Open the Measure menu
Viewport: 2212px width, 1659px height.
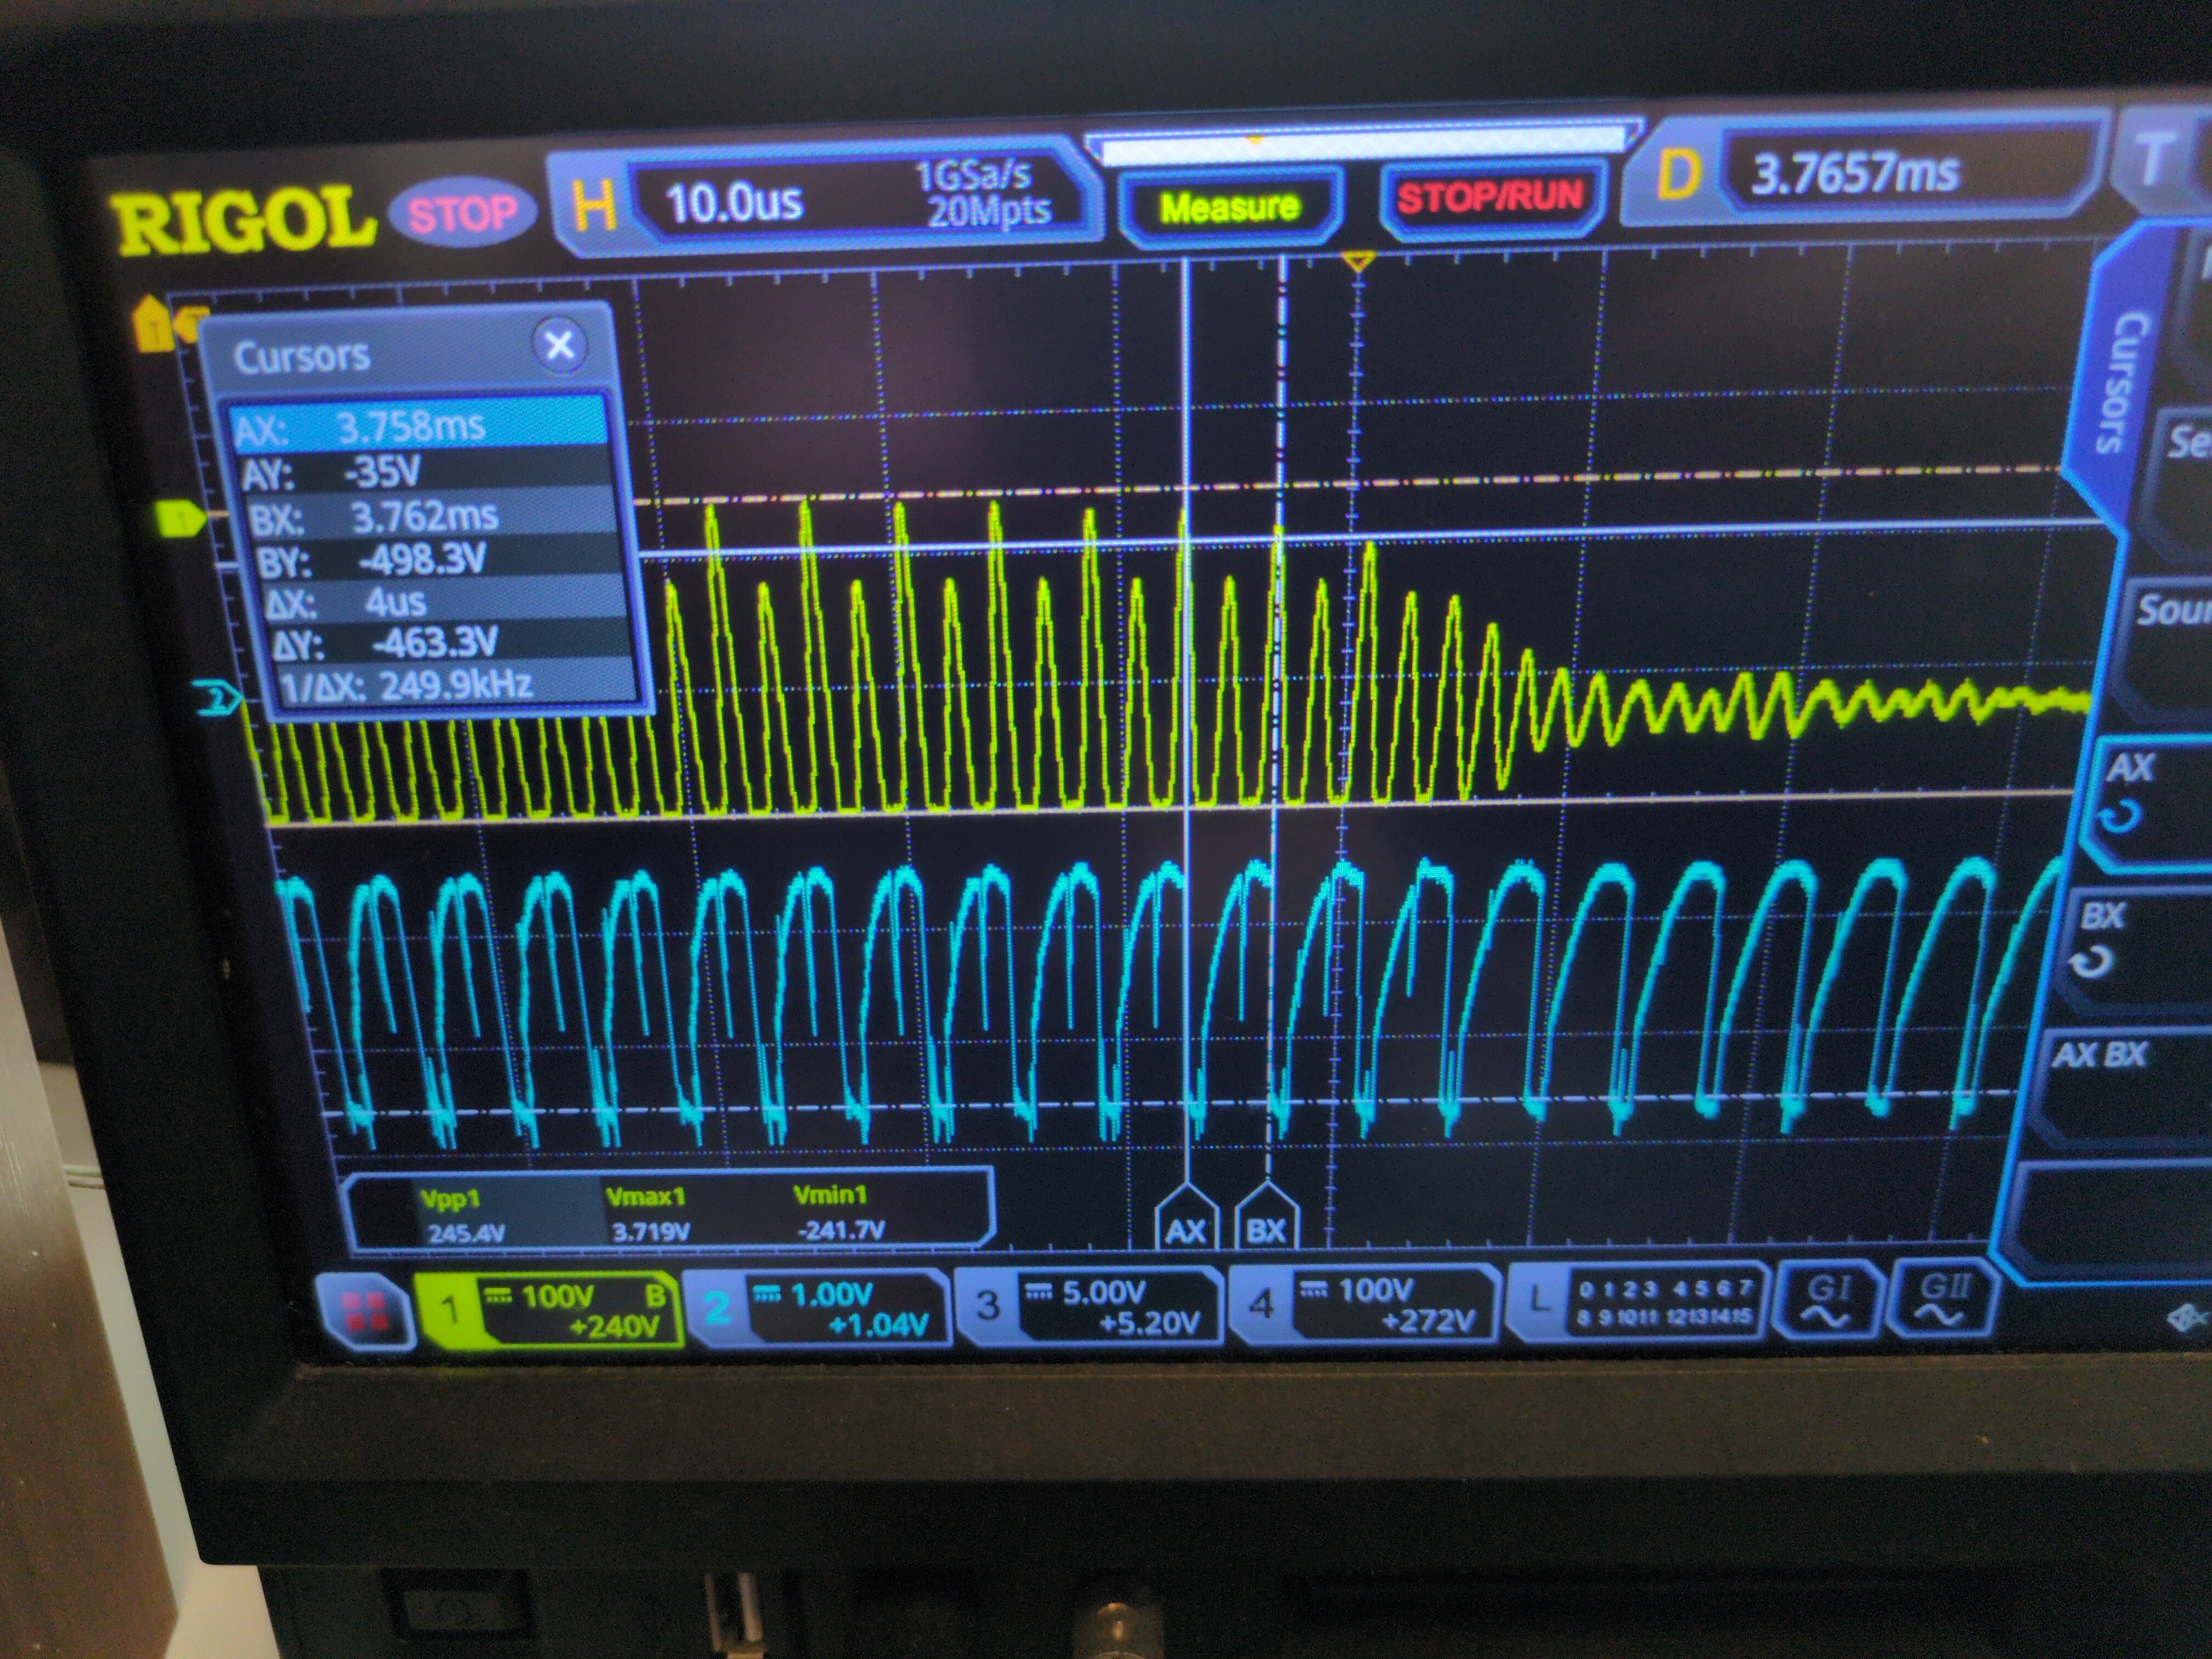1229,208
